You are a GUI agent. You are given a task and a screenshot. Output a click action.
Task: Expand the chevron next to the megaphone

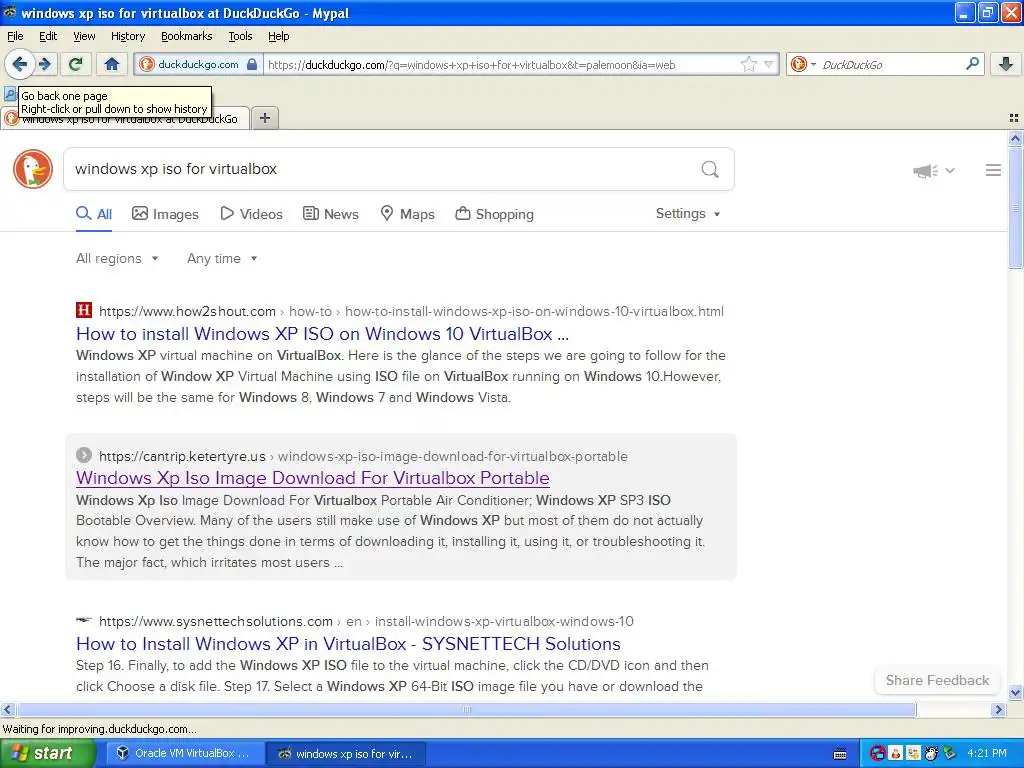click(950, 170)
